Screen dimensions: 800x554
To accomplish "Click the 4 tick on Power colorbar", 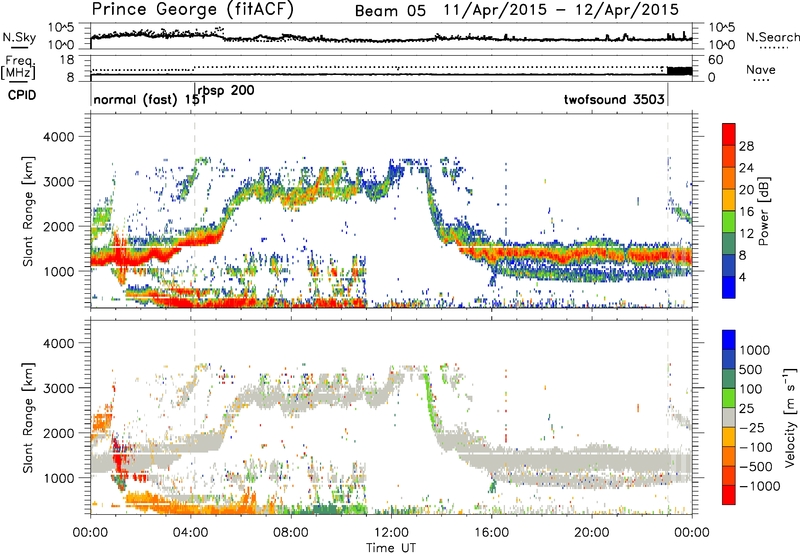I will [742, 277].
